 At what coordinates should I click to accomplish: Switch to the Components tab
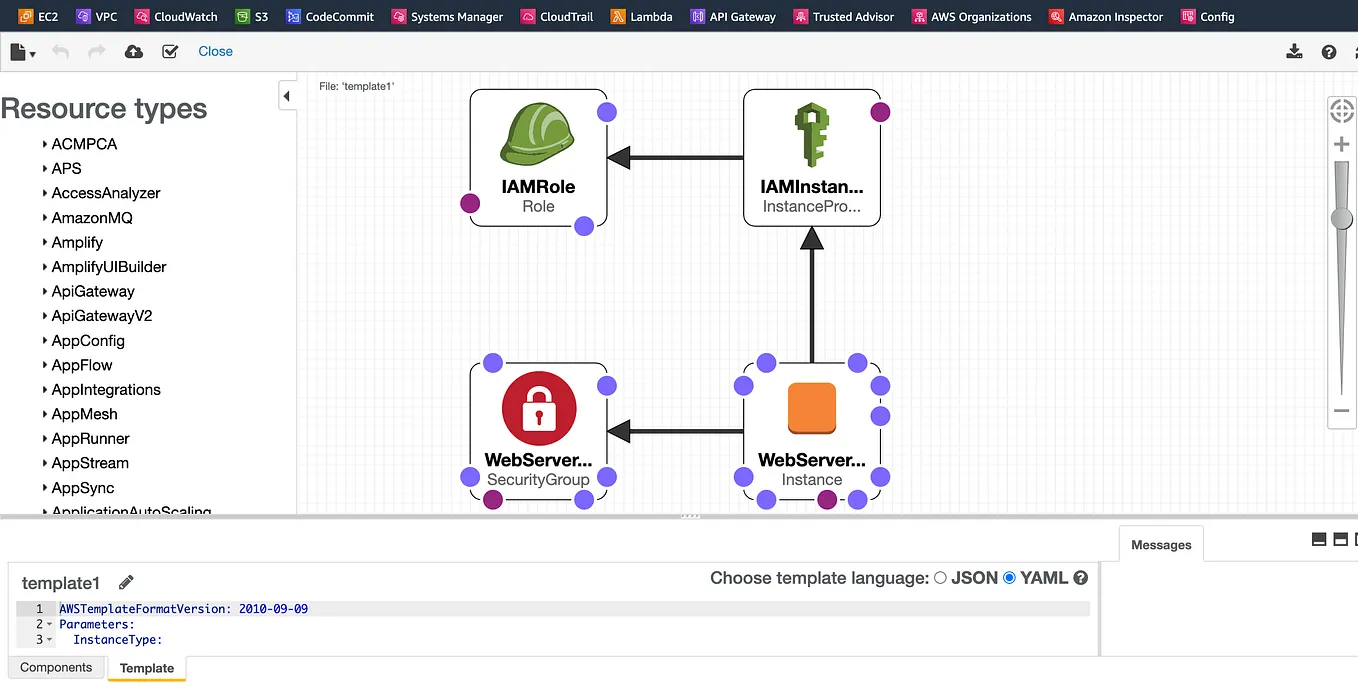pyautogui.click(x=56, y=667)
